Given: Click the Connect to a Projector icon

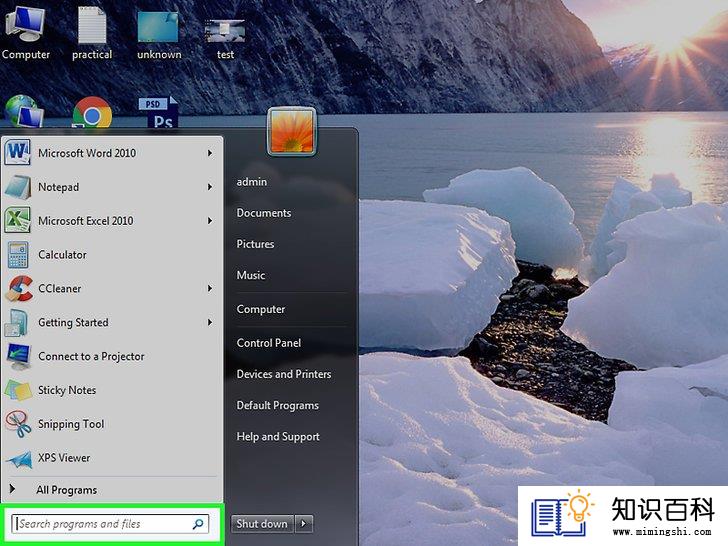Looking at the screenshot, I should pyautogui.click(x=19, y=357).
